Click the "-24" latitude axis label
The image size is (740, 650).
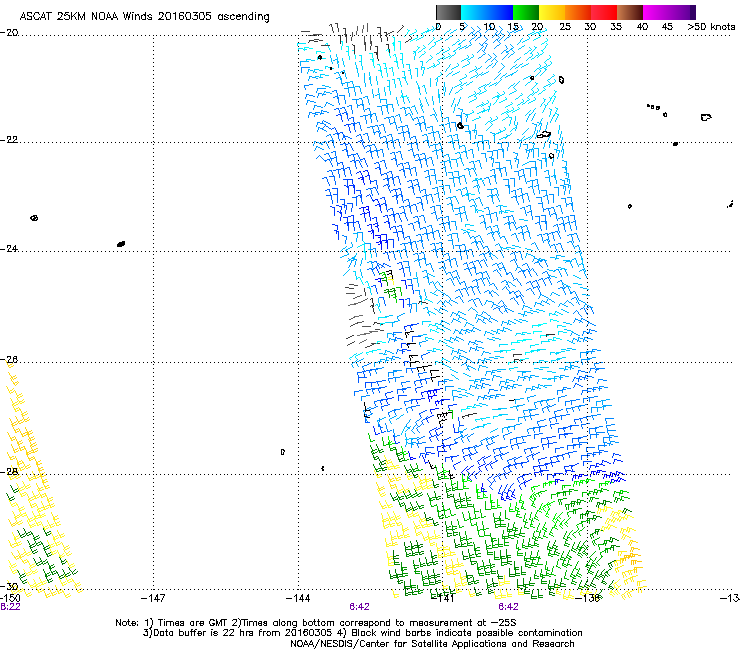tap(9, 249)
